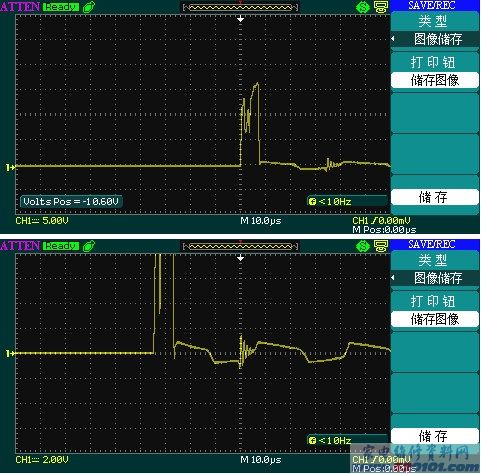Toggle the 储存图像 print key option in top menu
481x474 pixels.
[x=435, y=80]
